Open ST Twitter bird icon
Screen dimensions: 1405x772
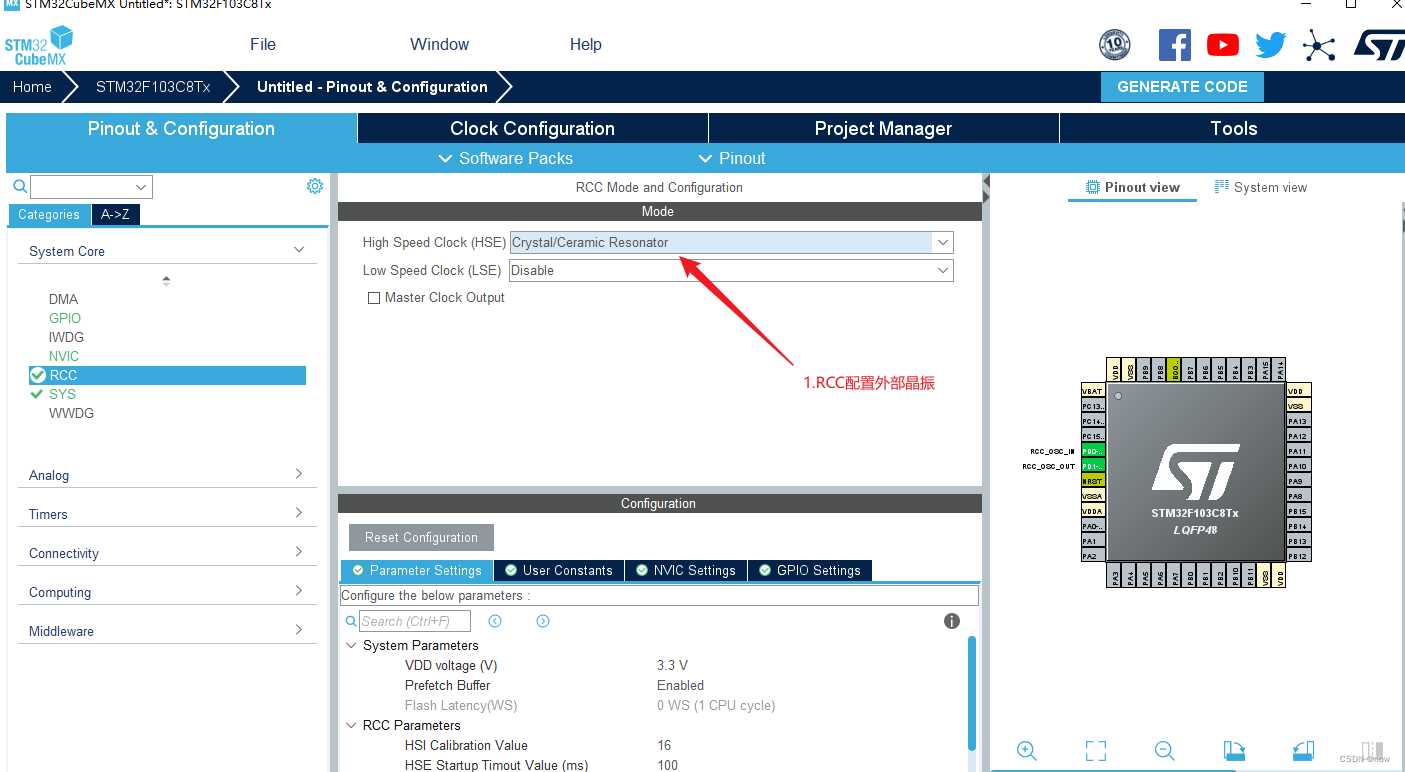[x=1271, y=44]
